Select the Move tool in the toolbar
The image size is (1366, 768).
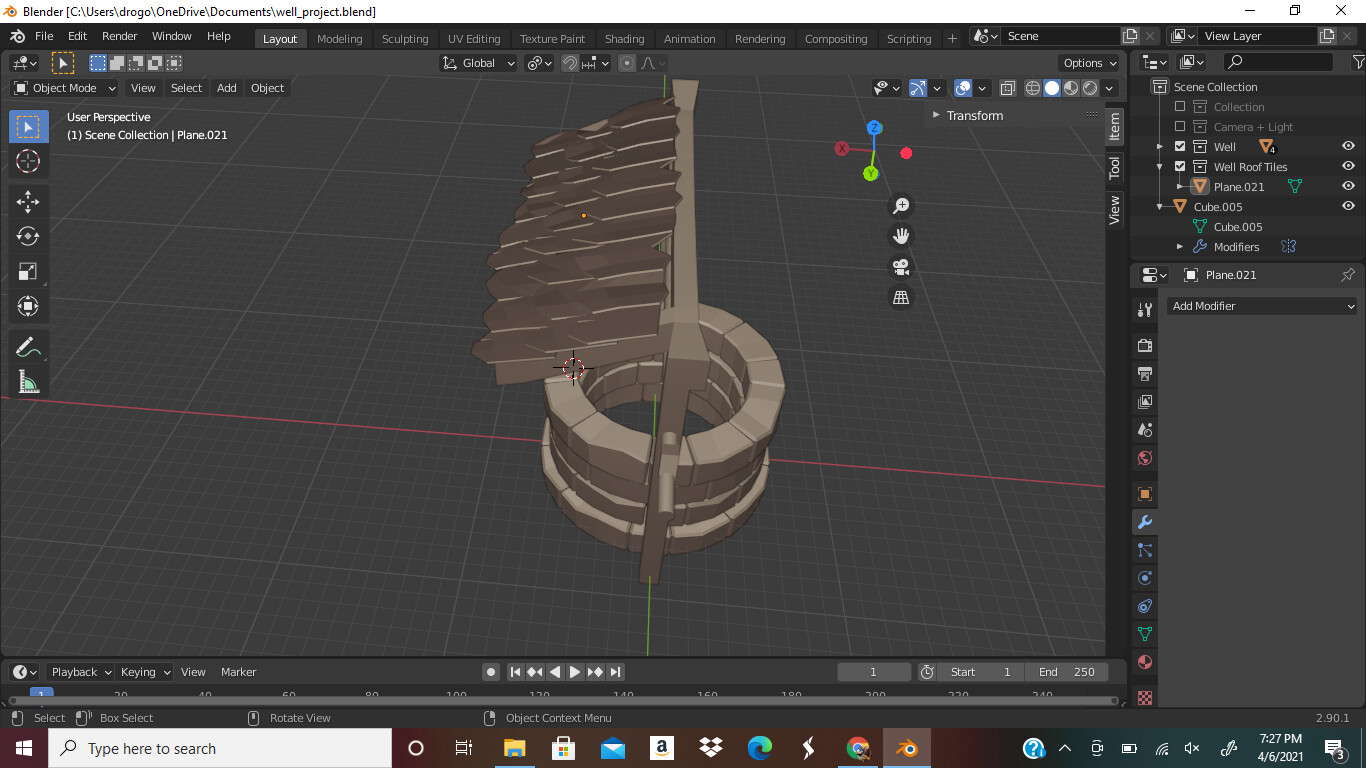point(28,201)
